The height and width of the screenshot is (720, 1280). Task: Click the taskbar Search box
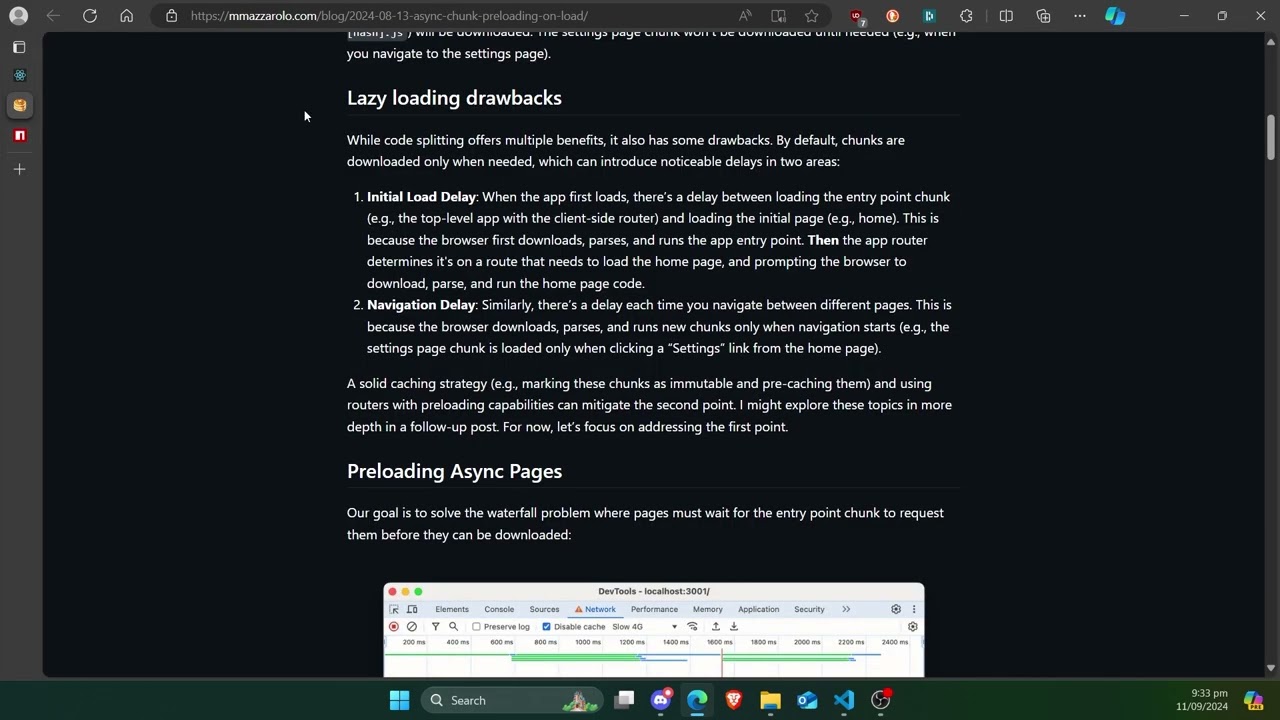click(512, 700)
